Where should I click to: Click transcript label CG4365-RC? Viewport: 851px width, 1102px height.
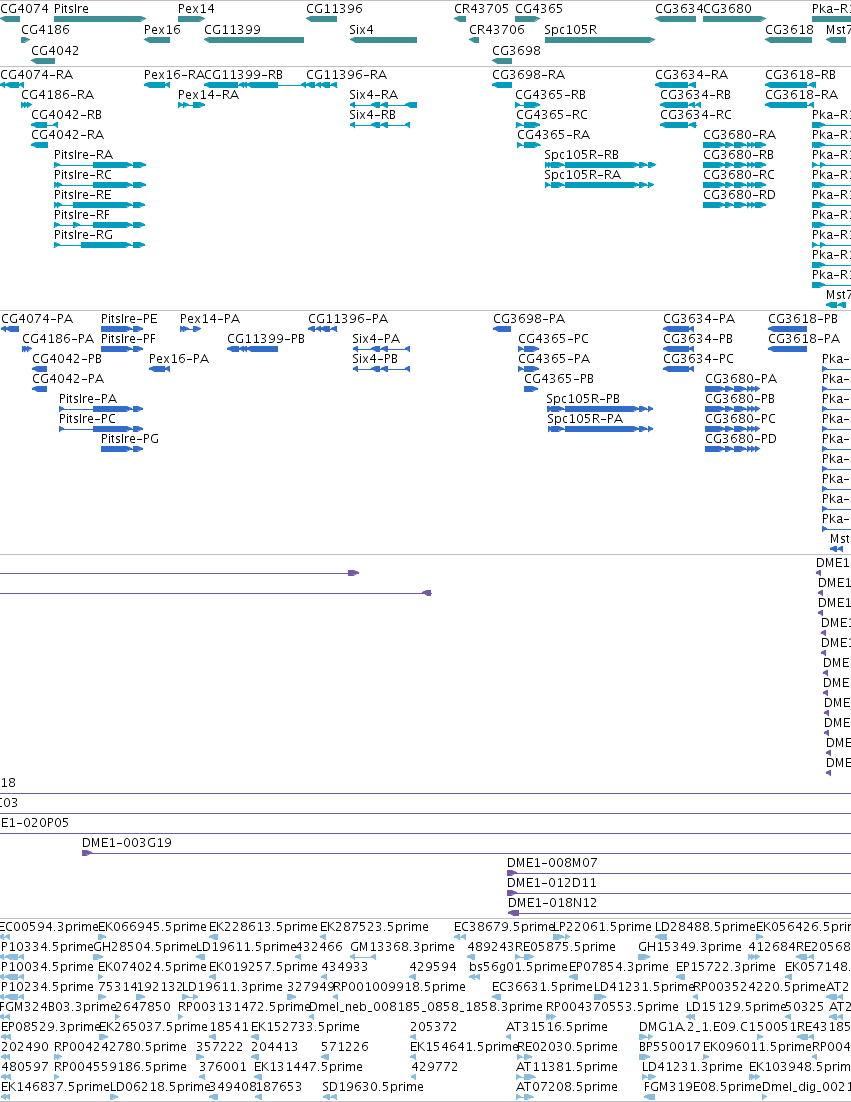pyautogui.click(x=552, y=115)
